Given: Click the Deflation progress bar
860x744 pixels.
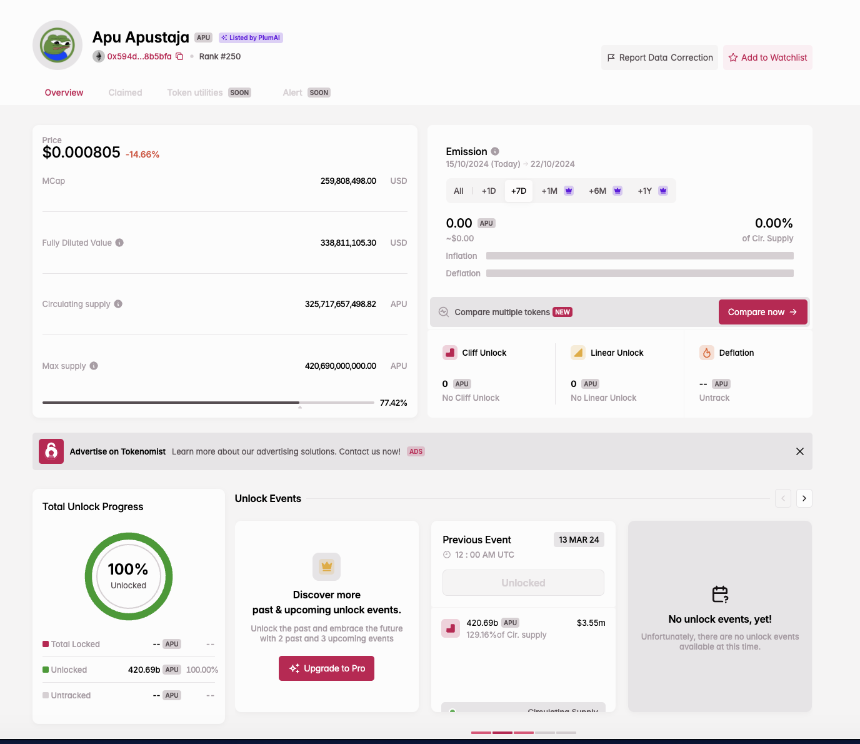Looking at the screenshot, I should coord(640,273).
